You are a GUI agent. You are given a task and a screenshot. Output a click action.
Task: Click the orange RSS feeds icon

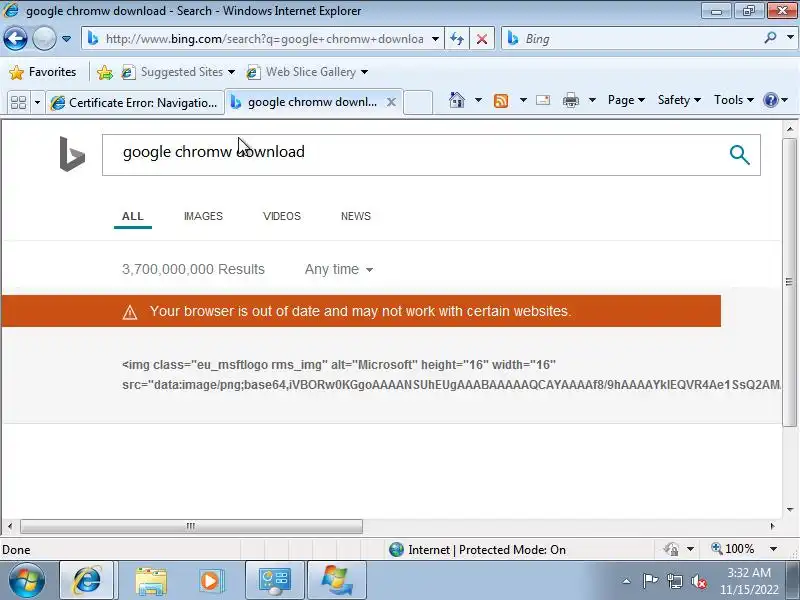pos(501,101)
